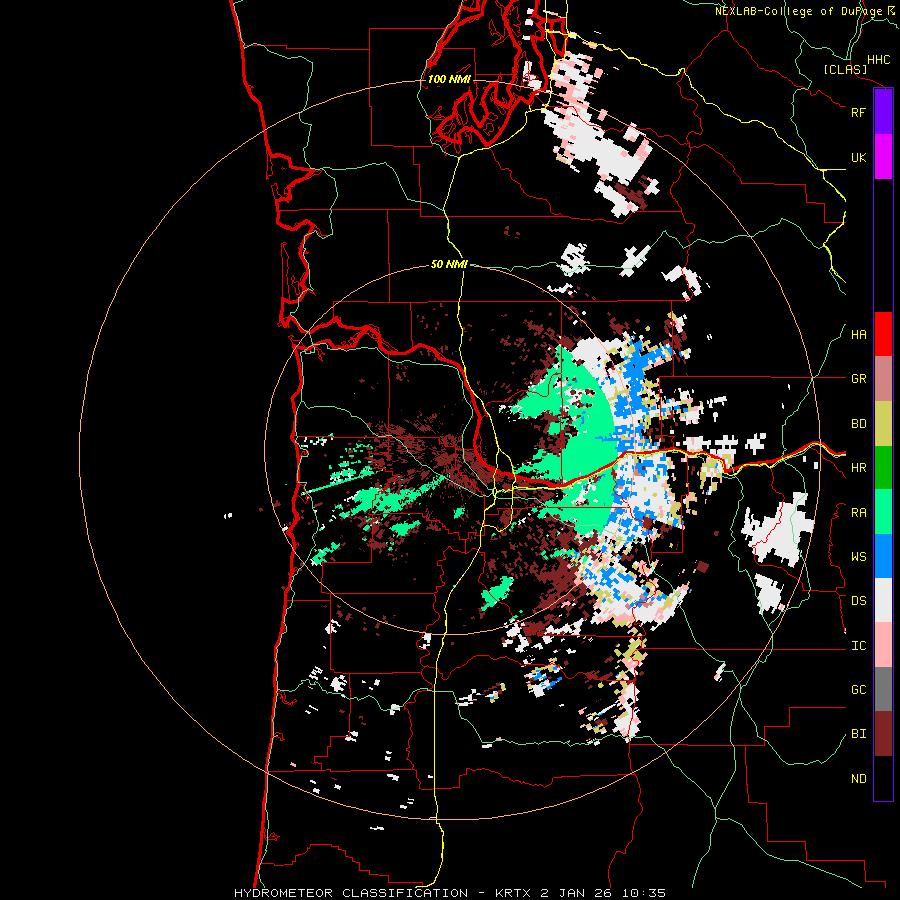Click the RA legend label text
Image resolution: width=900 pixels, height=900 pixels.
(x=858, y=513)
